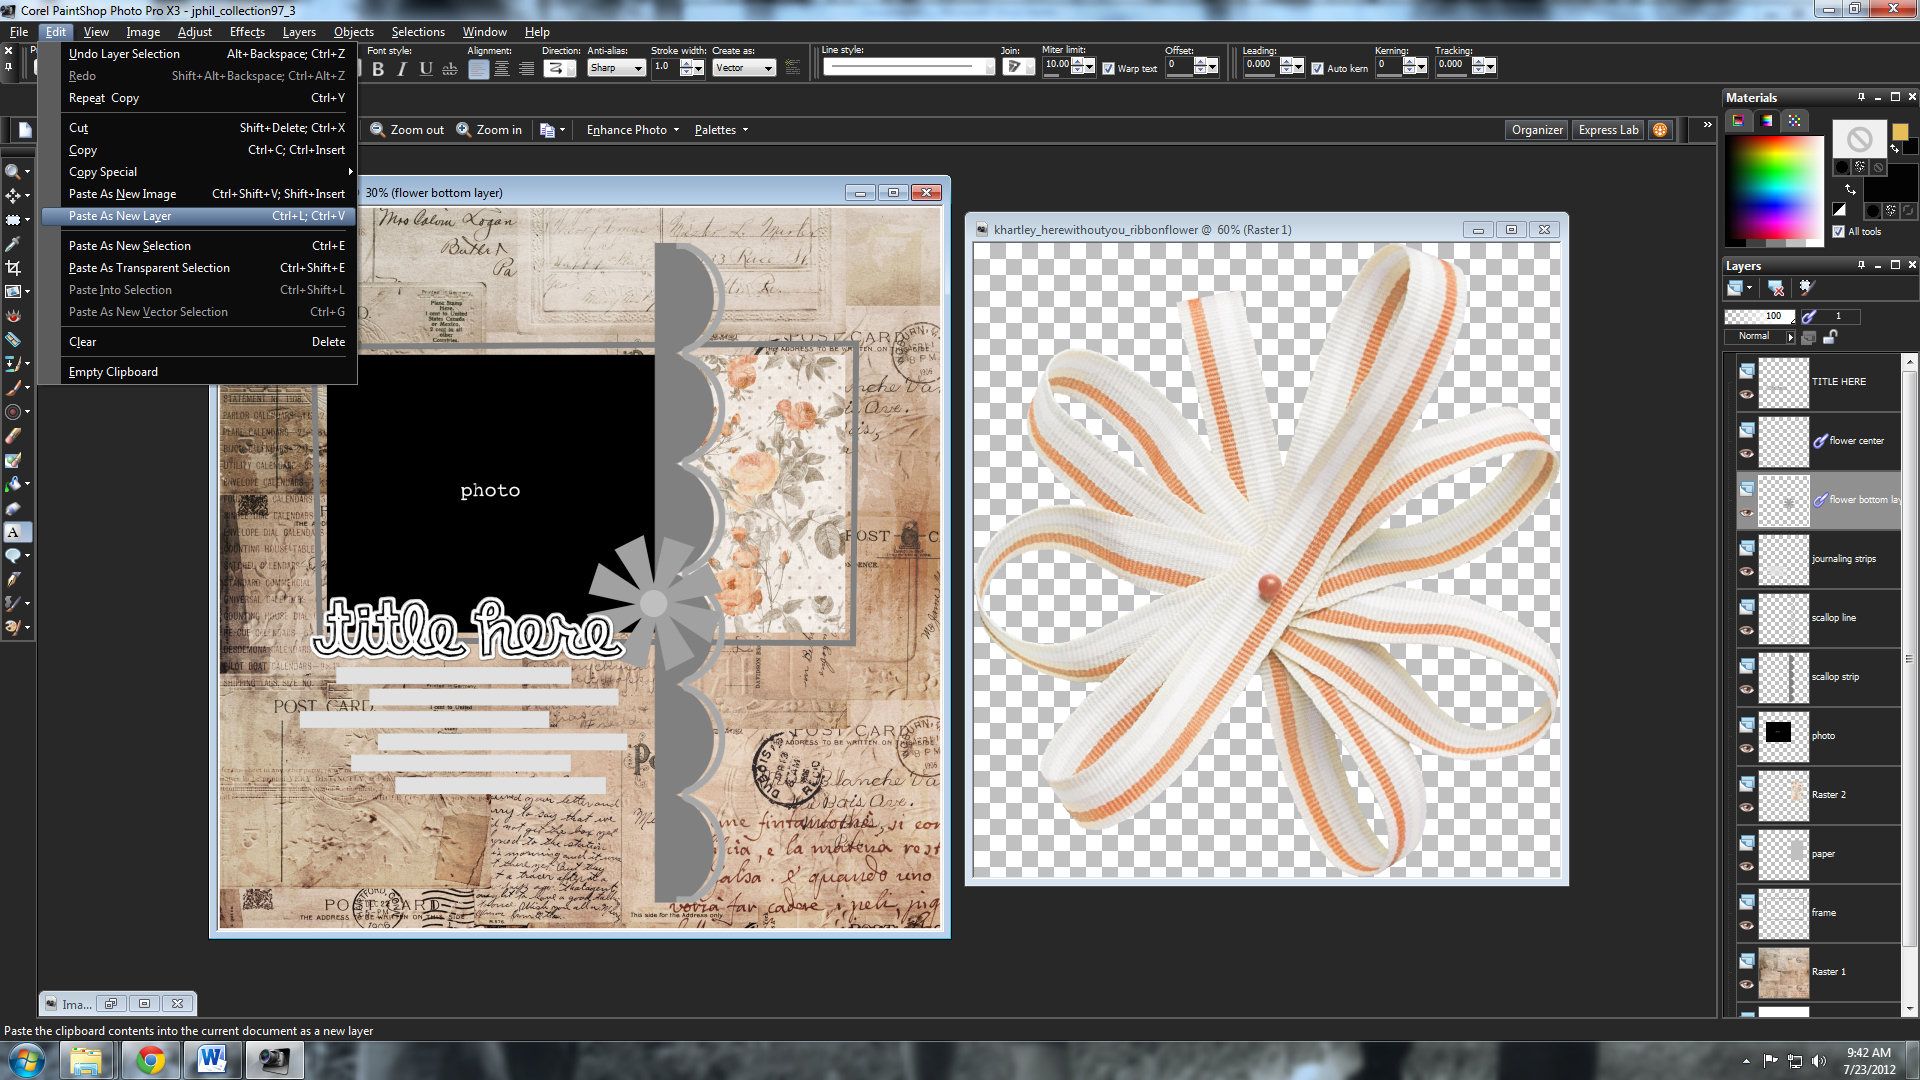Select the Text tool
This screenshot has height=1080, width=1920.
[13, 531]
